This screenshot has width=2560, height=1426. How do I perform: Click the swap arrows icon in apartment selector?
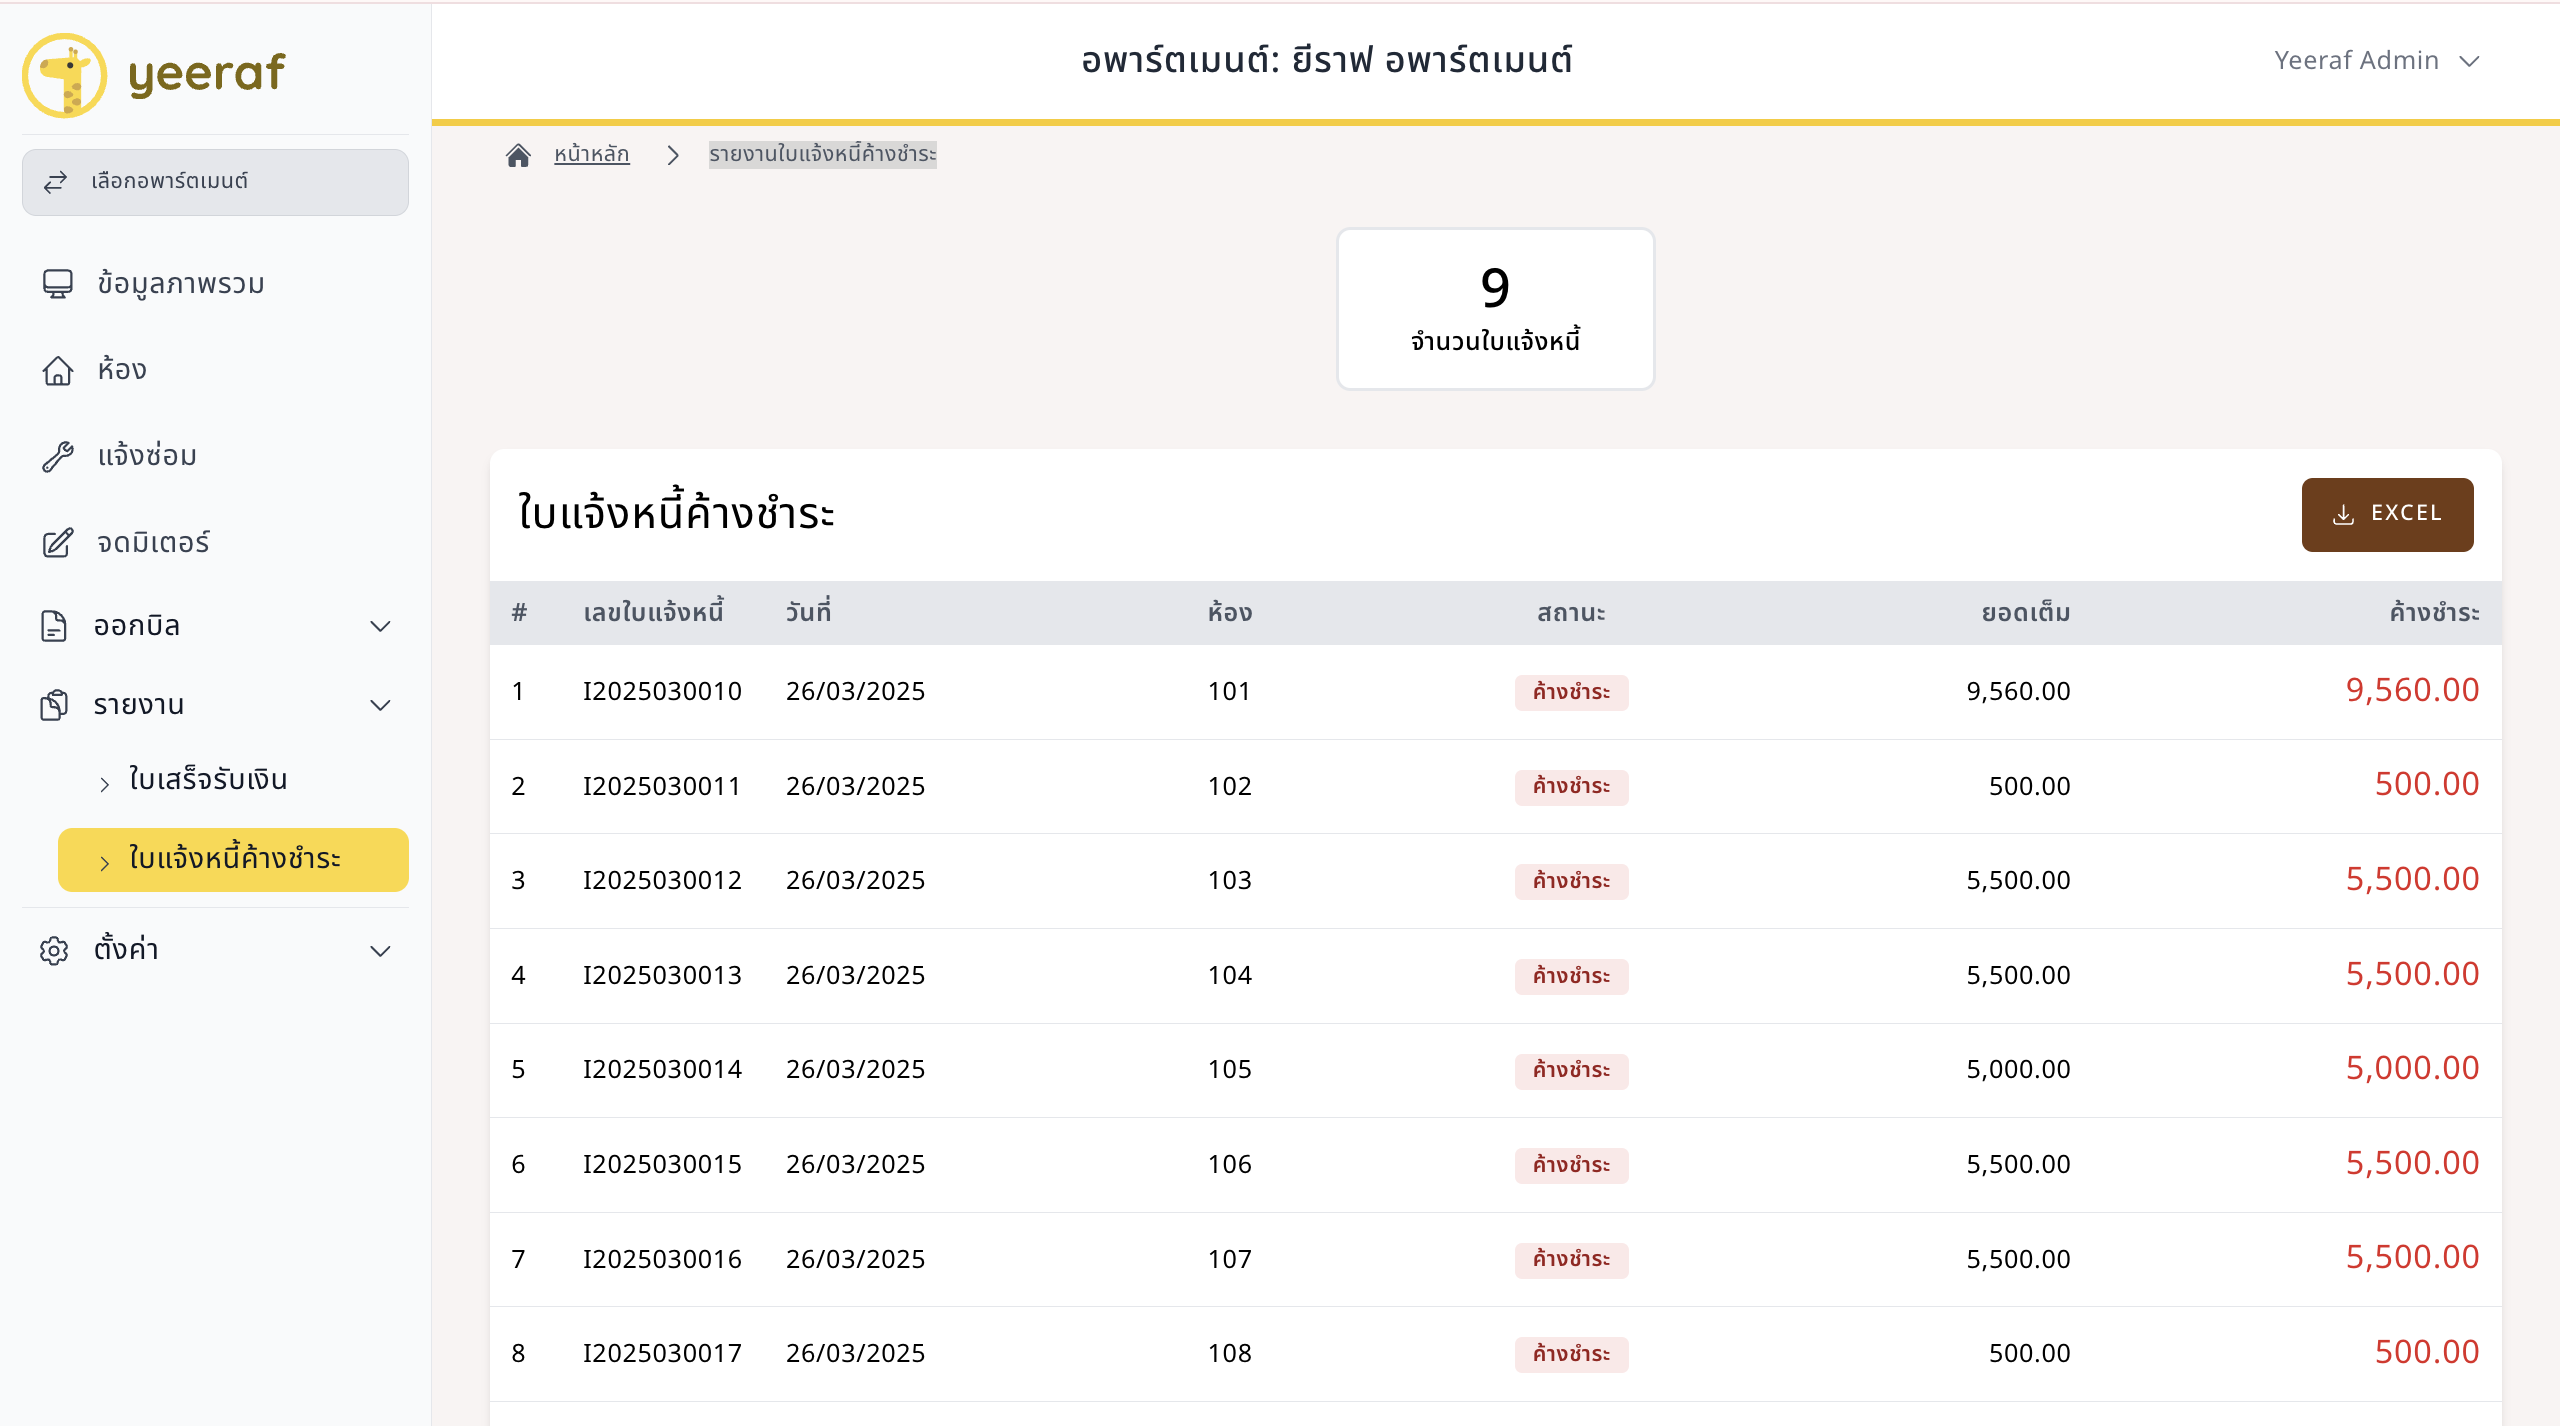[55, 181]
